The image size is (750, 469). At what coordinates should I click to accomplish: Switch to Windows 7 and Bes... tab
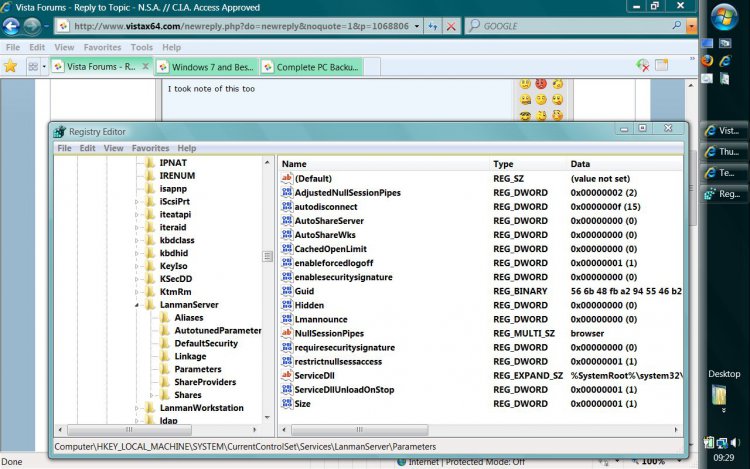(x=206, y=67)
